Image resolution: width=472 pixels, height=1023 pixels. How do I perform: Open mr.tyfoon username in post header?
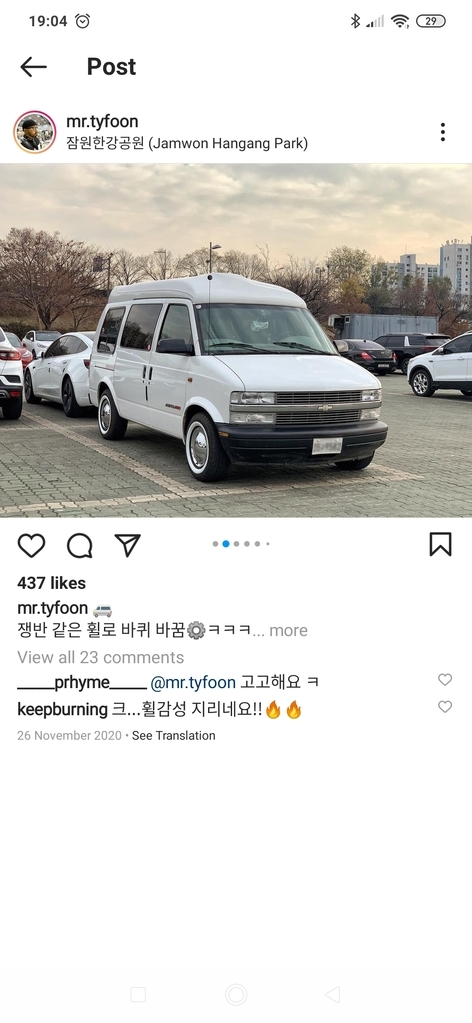pyautogui.click(x=102, y=121)
